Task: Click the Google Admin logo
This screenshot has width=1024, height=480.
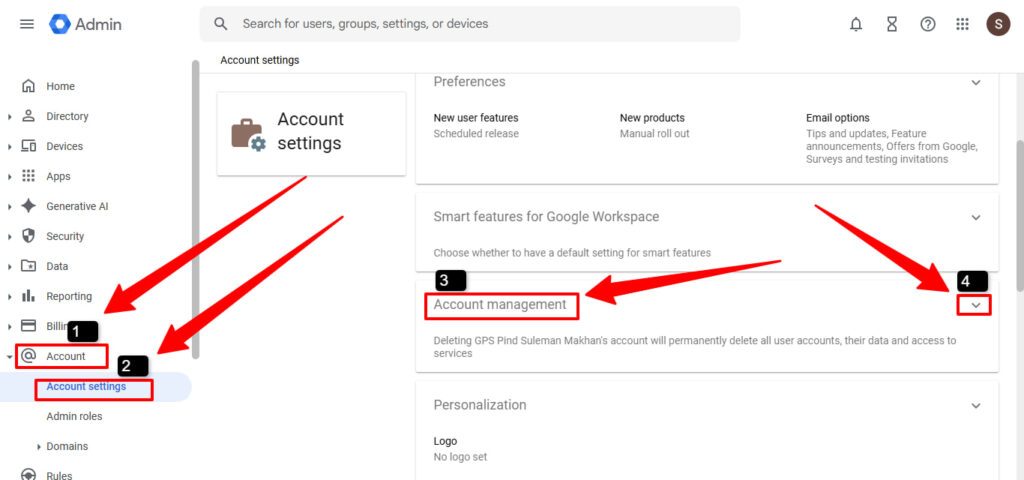Action: pos(86,24)
